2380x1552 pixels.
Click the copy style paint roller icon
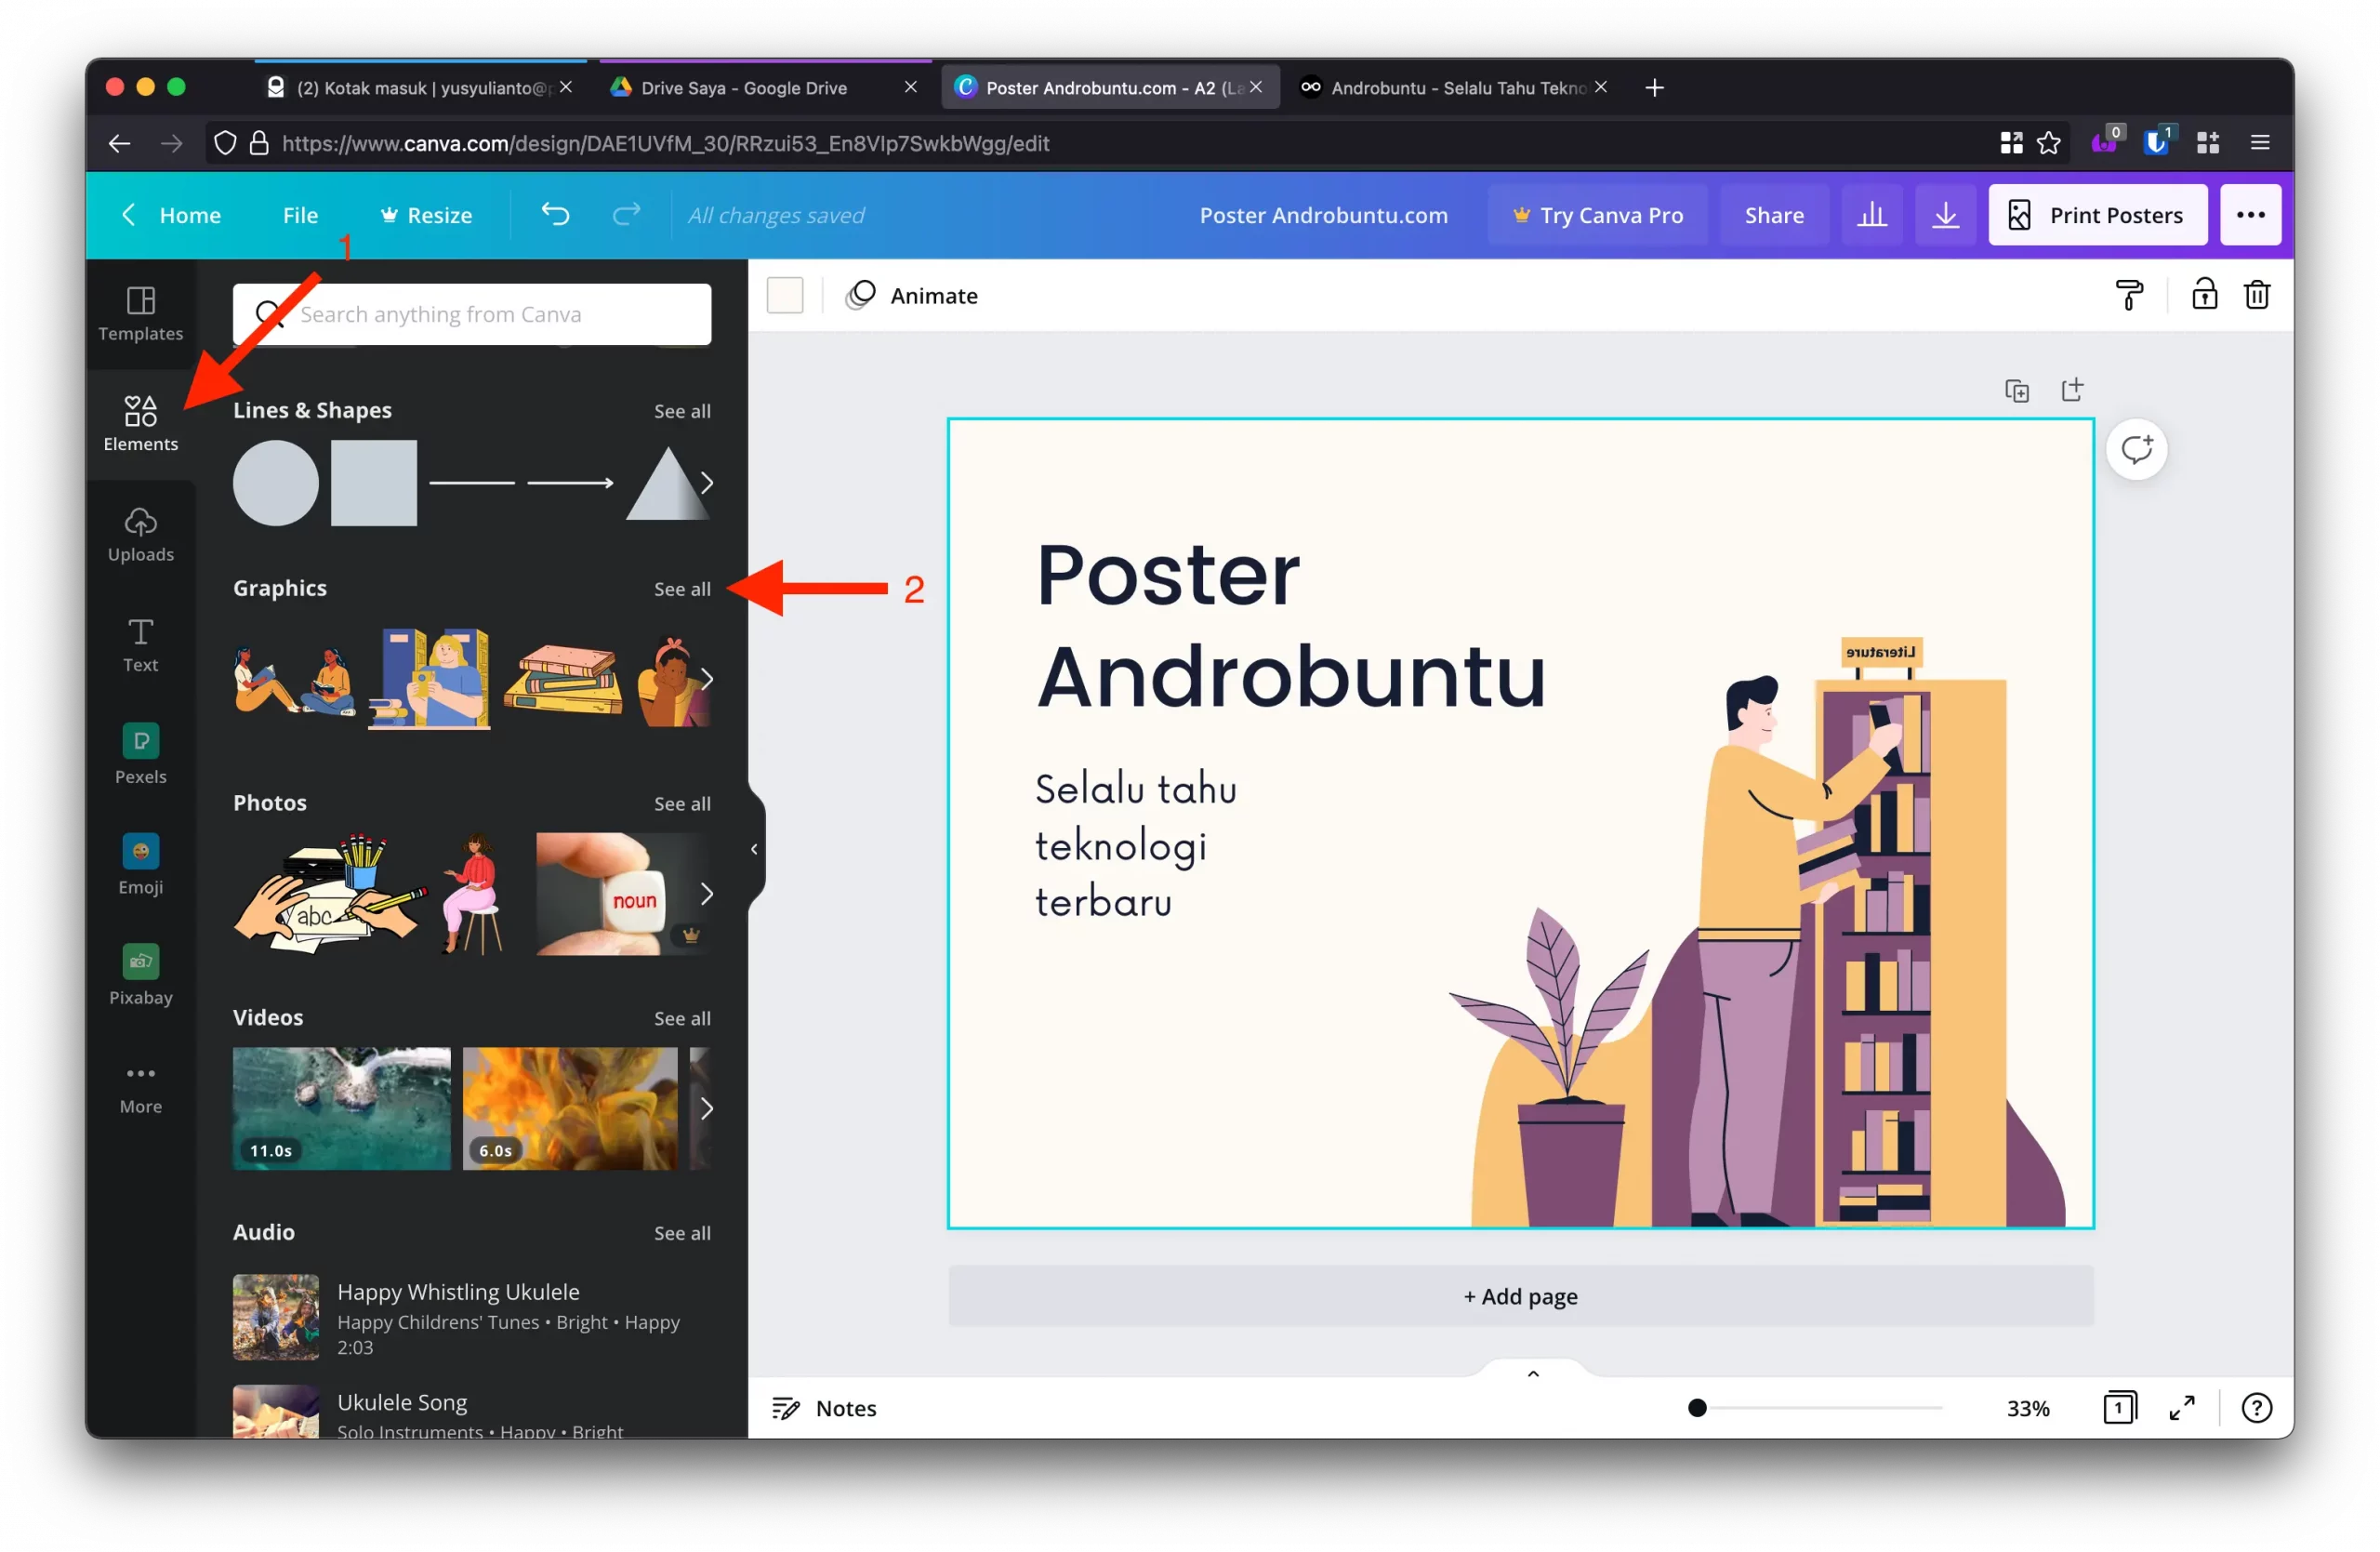(x=2129, y=295)
